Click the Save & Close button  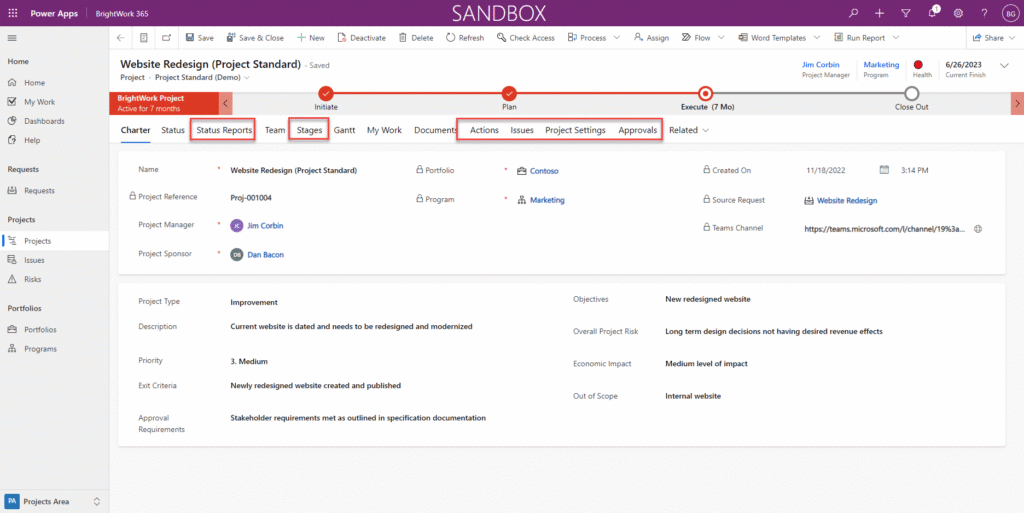tap(255, 38)
